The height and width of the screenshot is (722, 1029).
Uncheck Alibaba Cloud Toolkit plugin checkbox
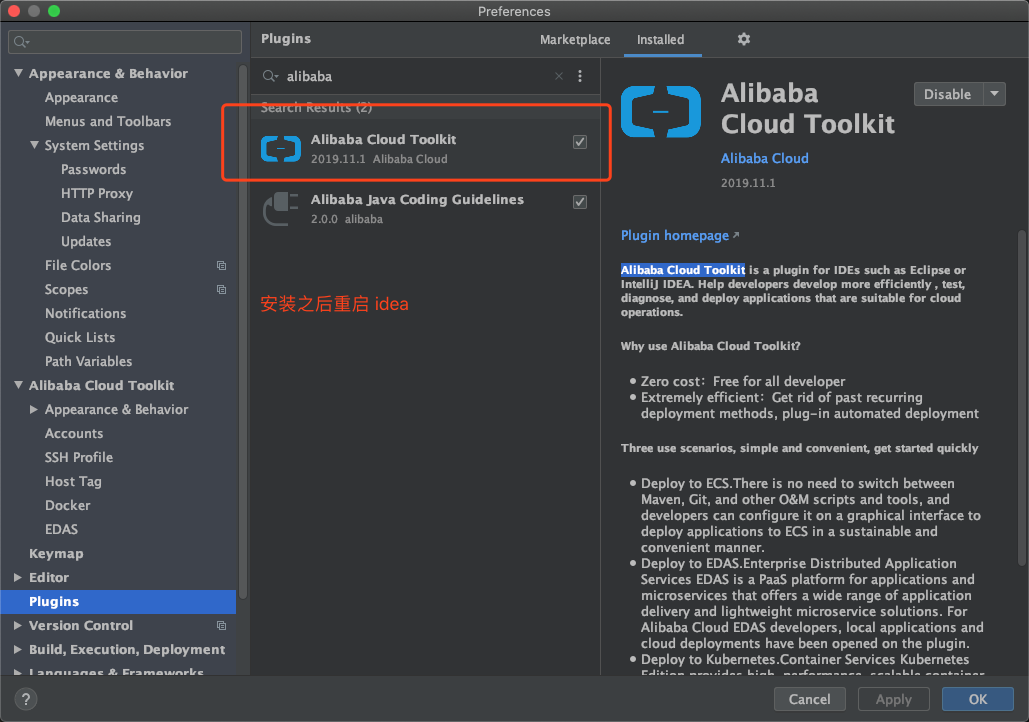pos(580,142)
